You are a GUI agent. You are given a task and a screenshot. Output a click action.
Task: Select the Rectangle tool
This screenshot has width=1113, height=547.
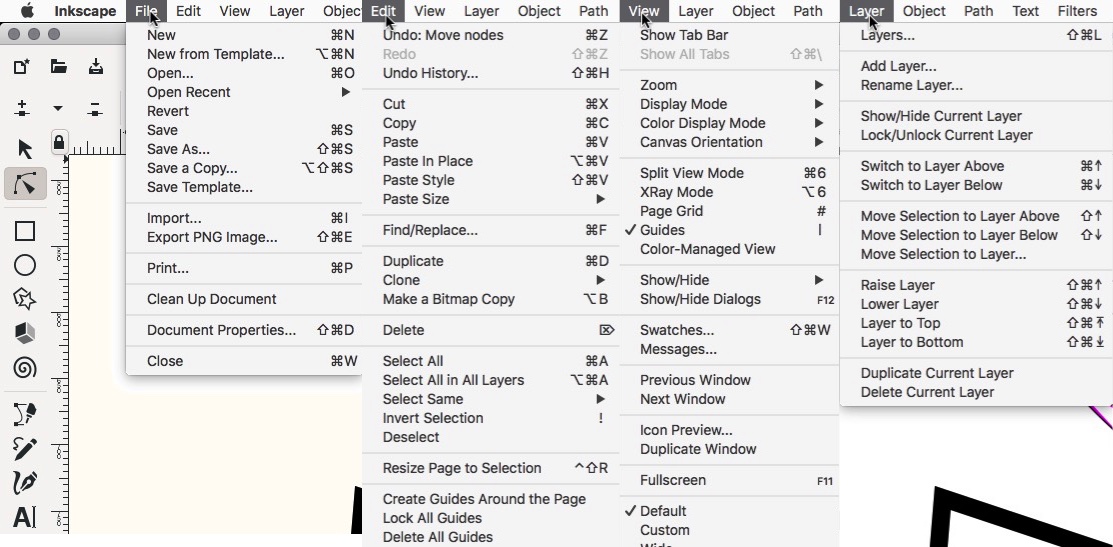click(x=25, y=231)
